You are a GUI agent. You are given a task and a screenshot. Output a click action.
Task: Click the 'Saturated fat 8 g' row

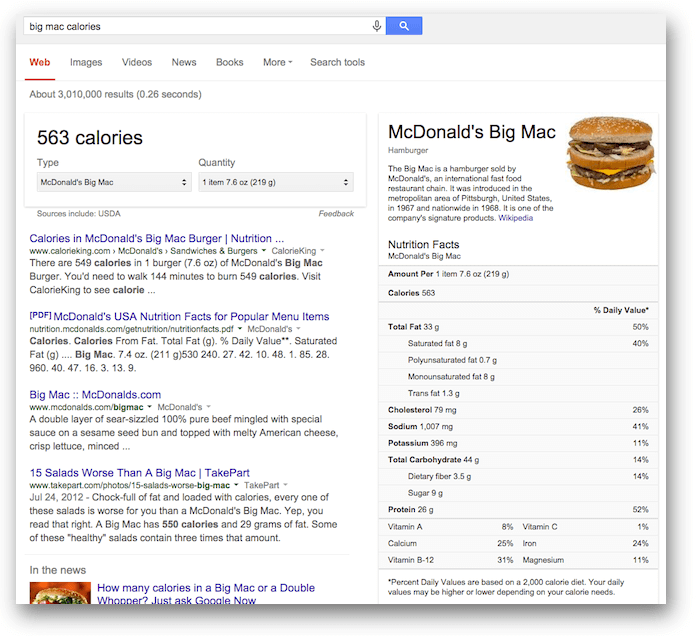pos(518,344)
